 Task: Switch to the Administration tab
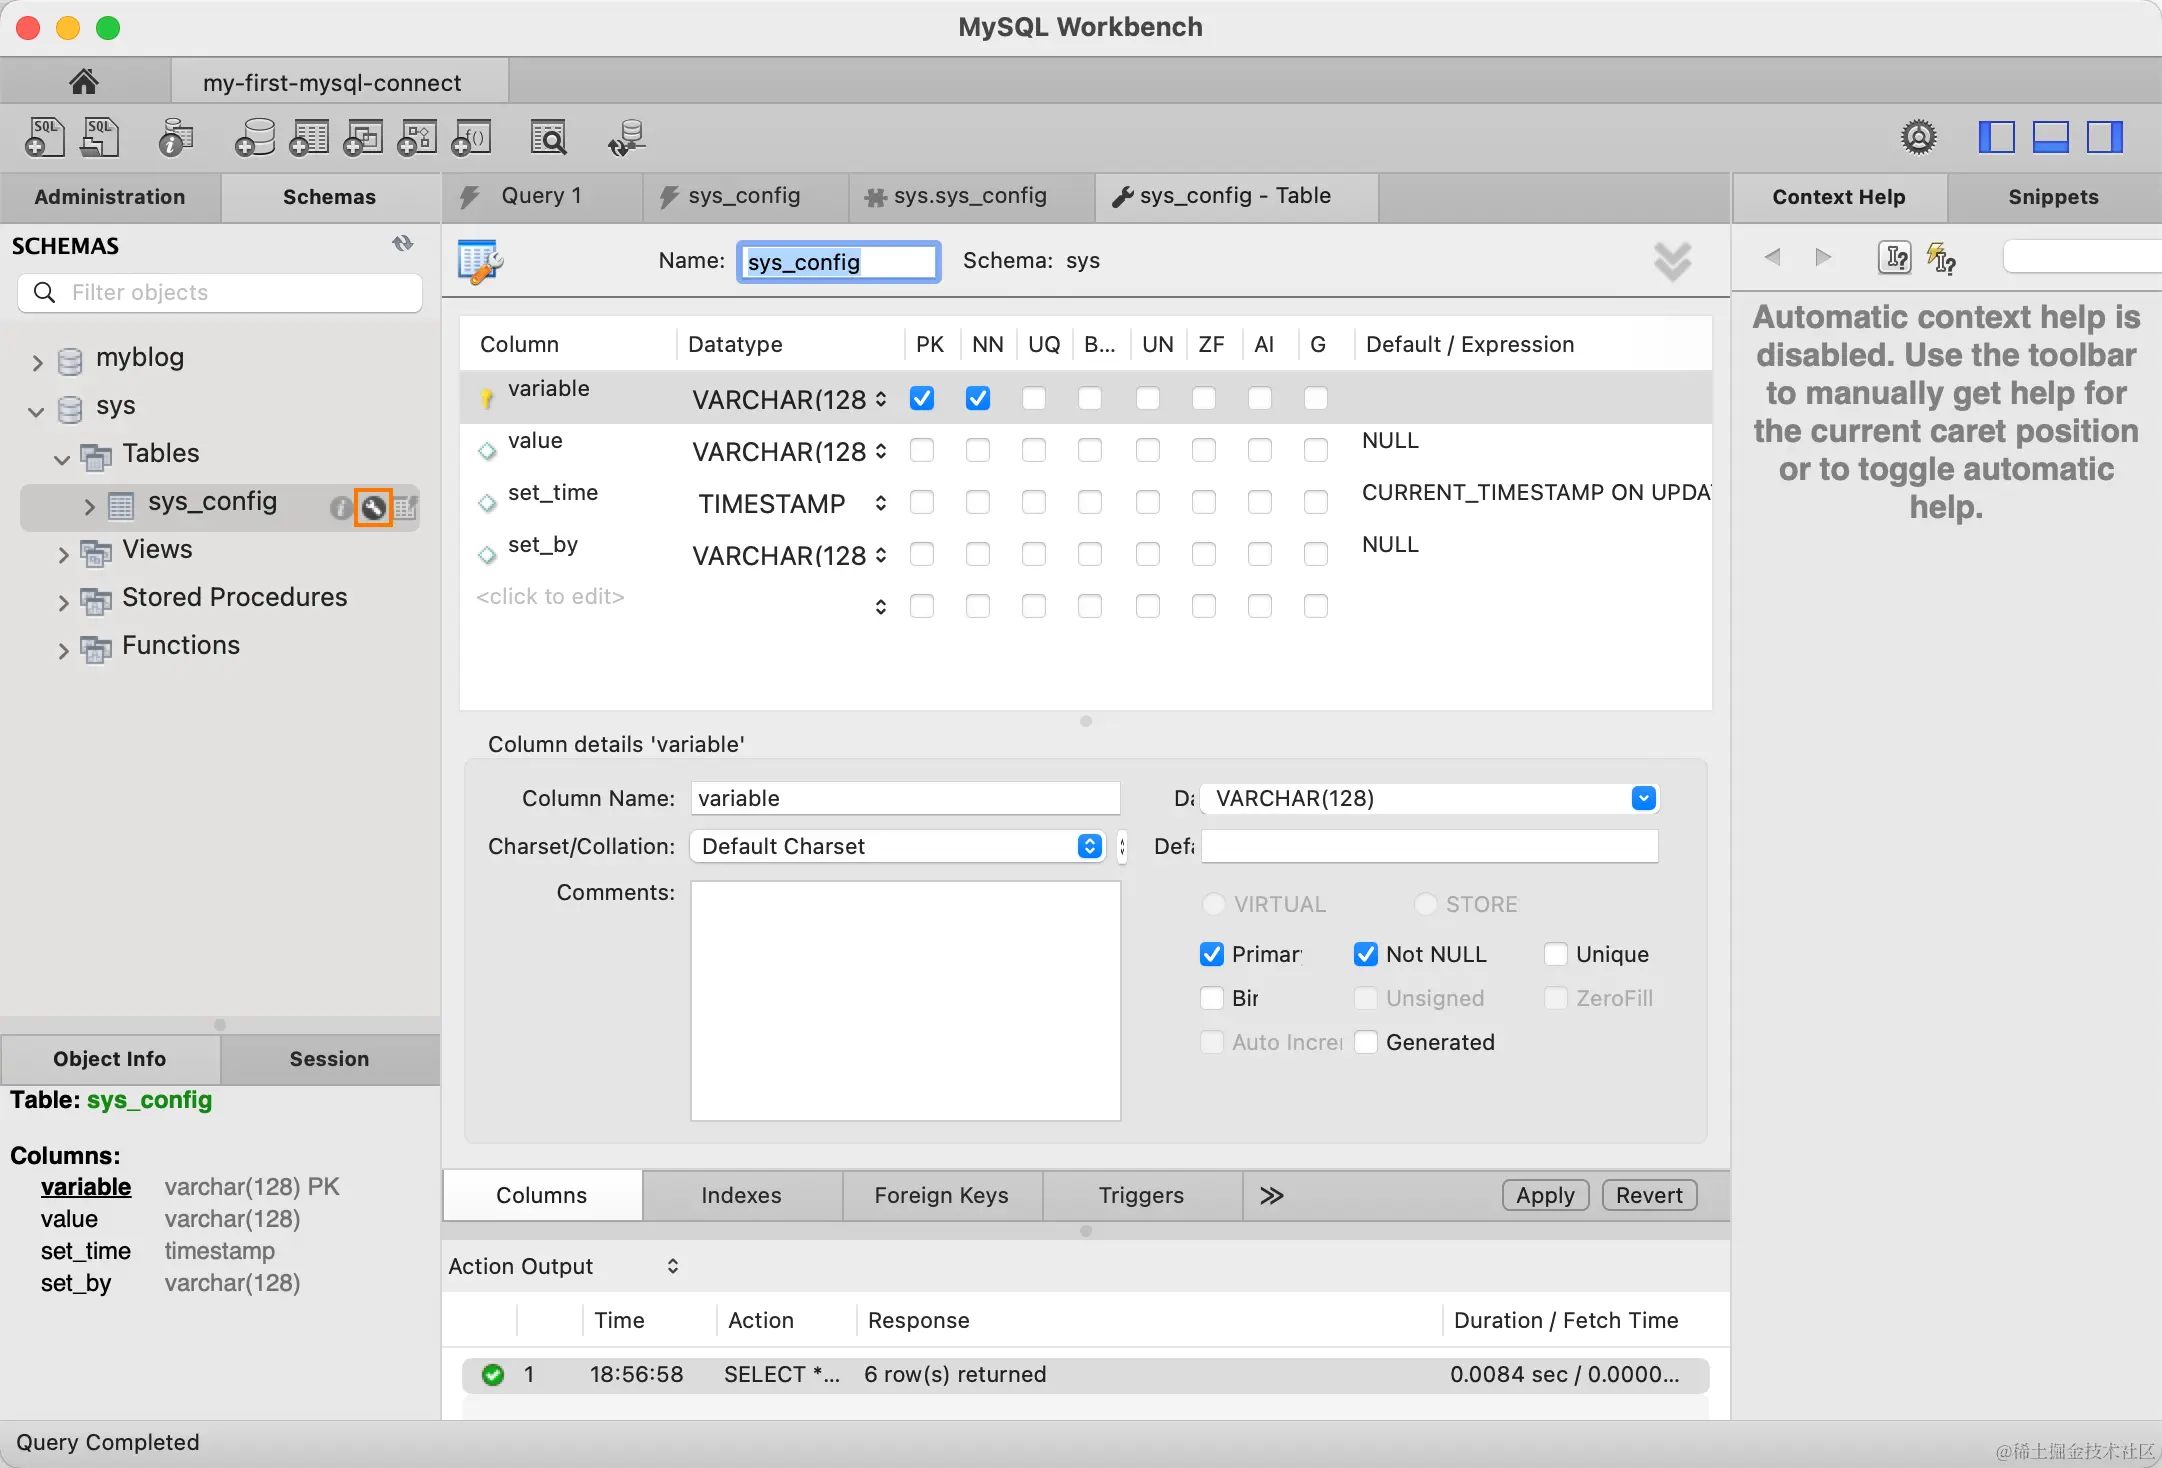tap(110, 197)
